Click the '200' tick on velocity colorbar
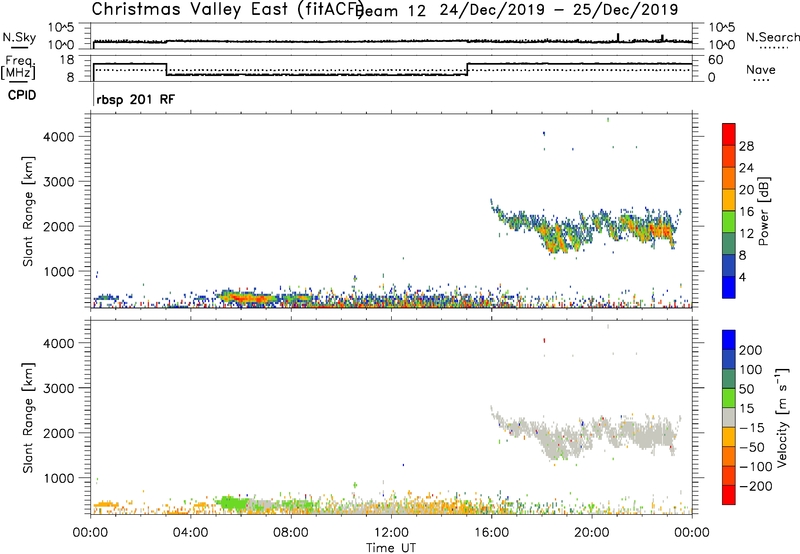This screenshot has width=800, height=554. [x=750, y=350]
